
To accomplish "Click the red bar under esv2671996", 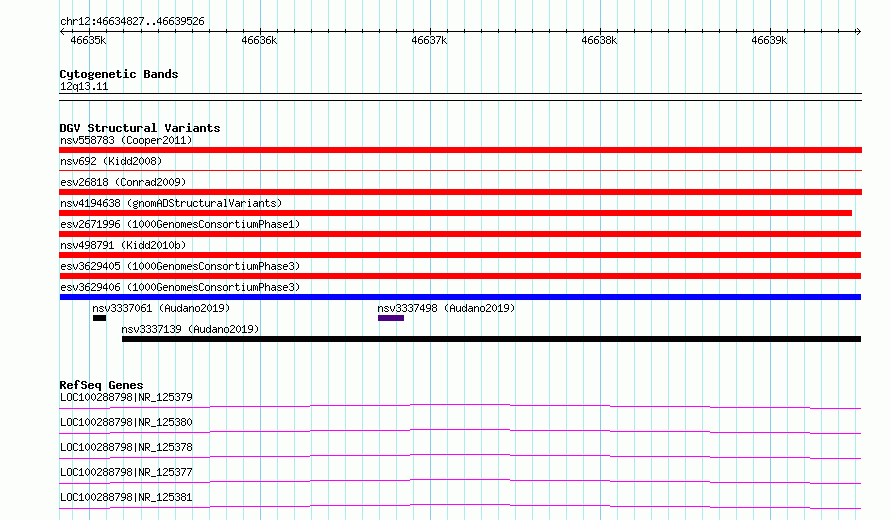I will point(460,234).
